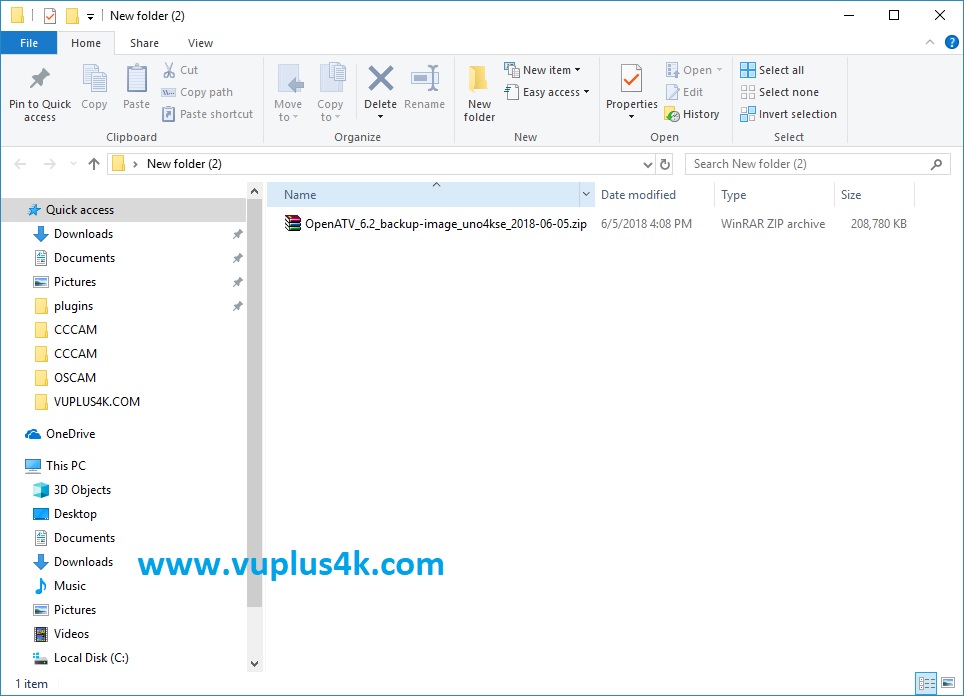
Task: Click Pin to Quick access icon
Action: point(40,78)
